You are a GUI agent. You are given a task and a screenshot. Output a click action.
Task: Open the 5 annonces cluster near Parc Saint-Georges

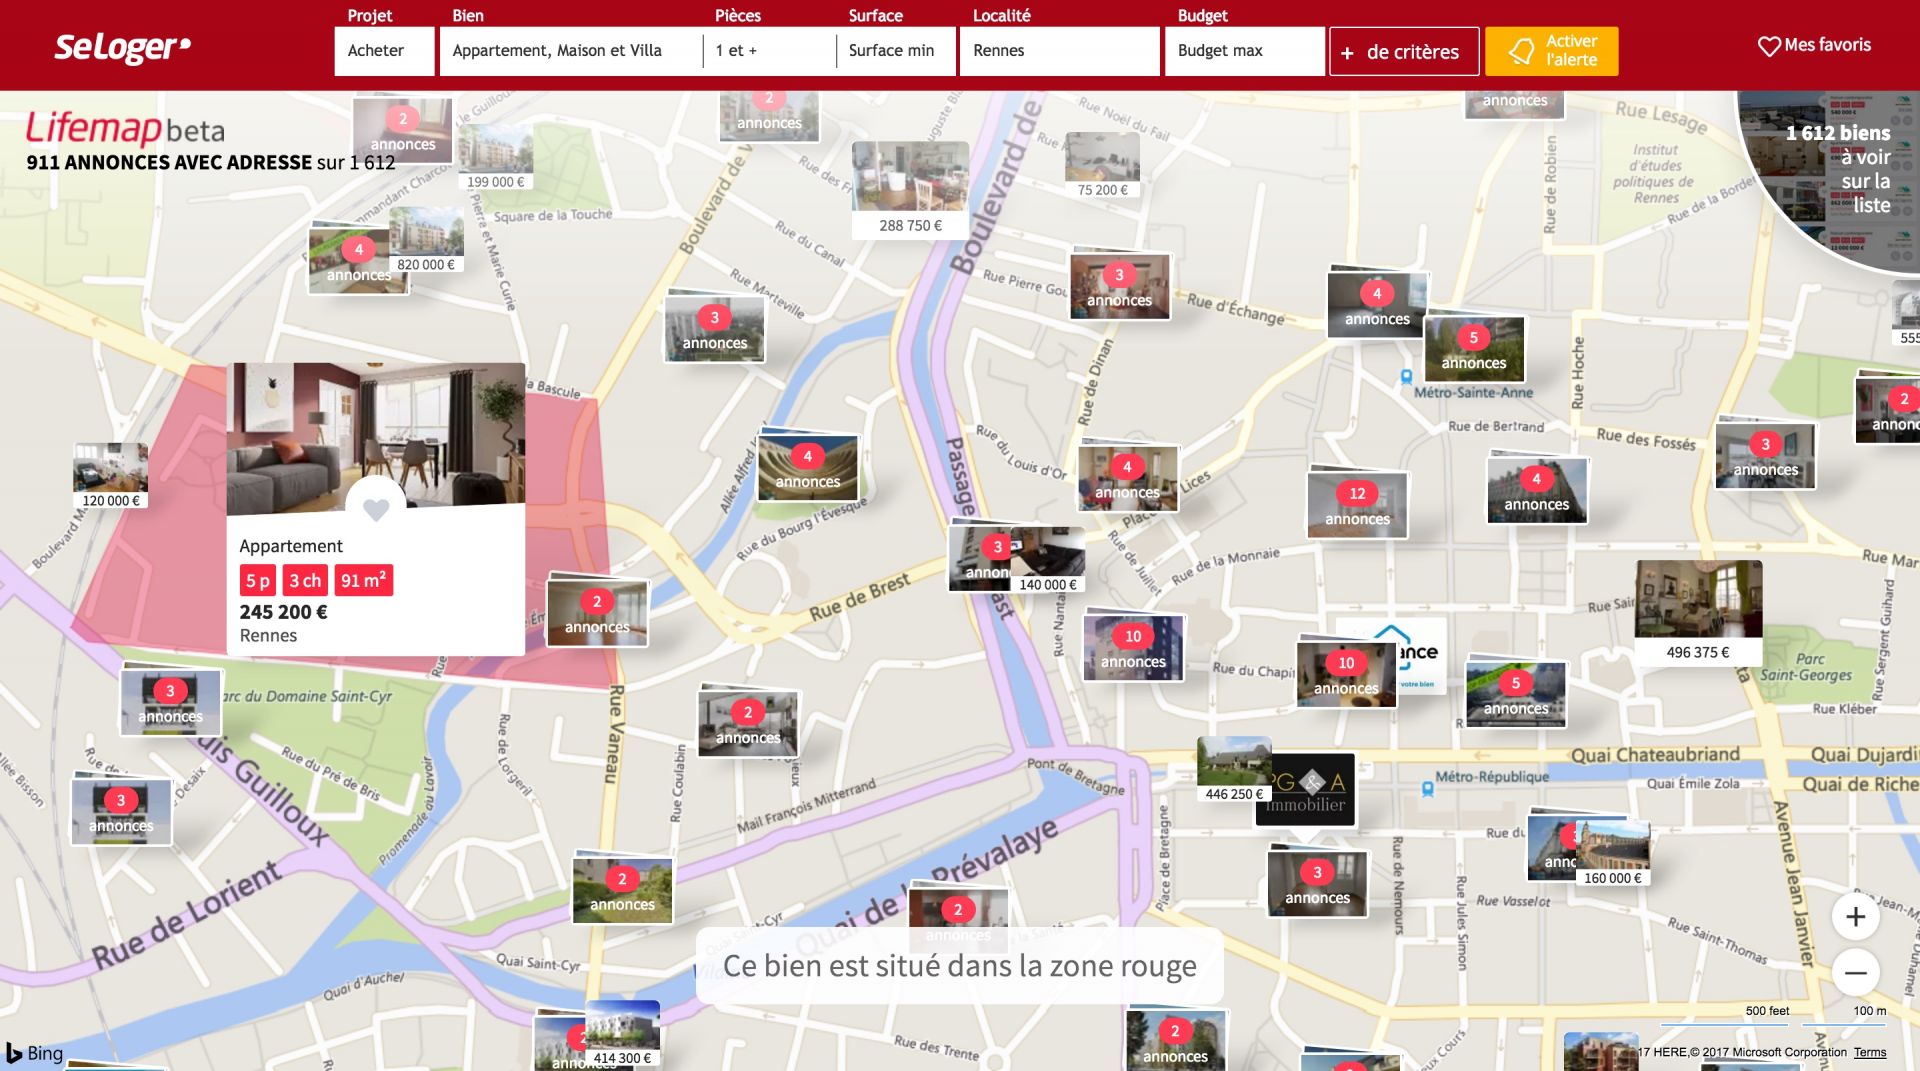(x=1516, y=694)
